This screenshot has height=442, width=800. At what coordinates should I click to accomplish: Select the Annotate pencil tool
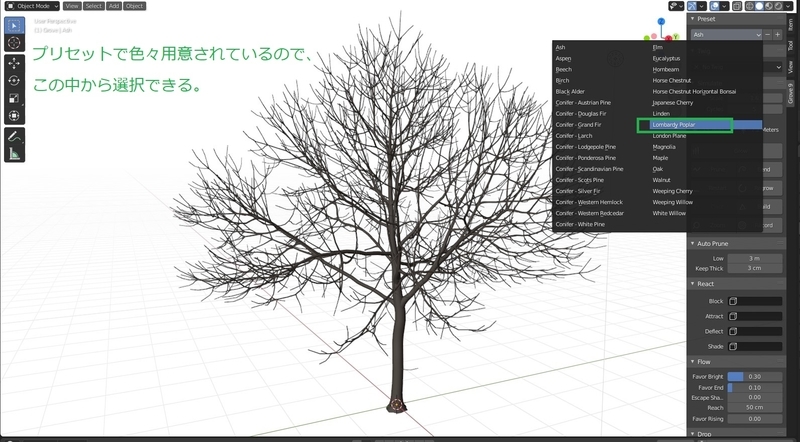pyautogui.click(x=14, y=136)
